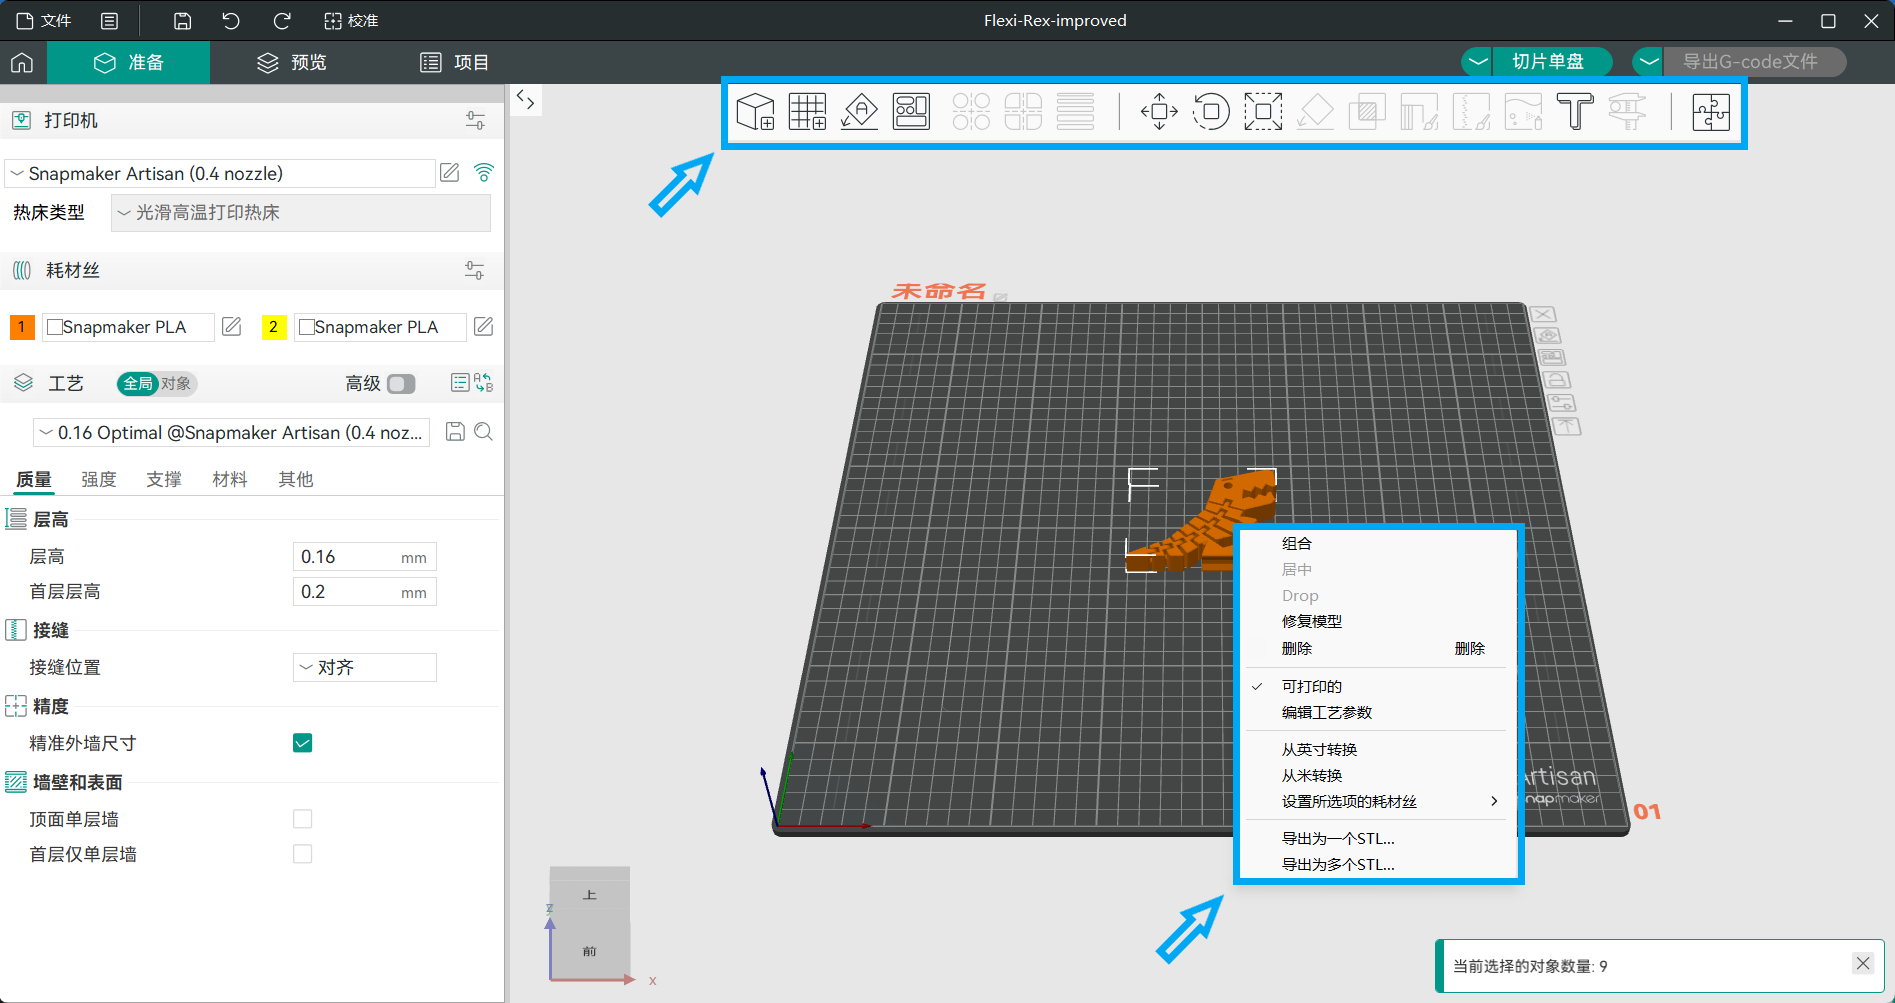Redo the last action
Image resolution: width=1895 pixels, height=1003 pixels.
click(282, 21)
